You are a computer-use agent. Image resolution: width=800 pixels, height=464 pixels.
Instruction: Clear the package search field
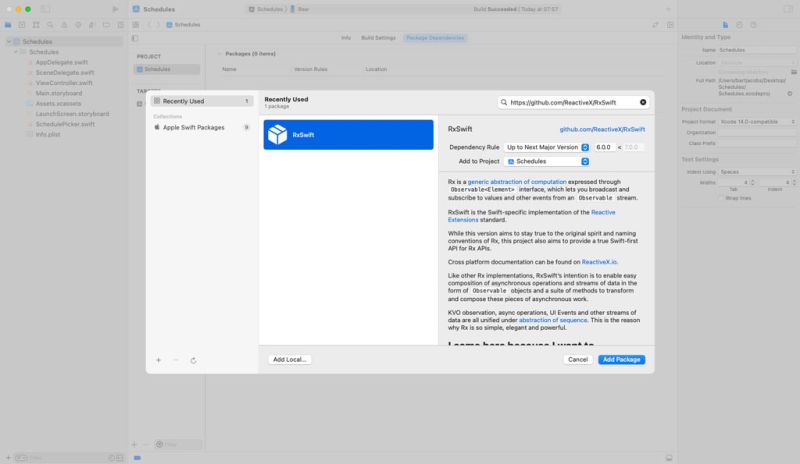coord(643,103)
